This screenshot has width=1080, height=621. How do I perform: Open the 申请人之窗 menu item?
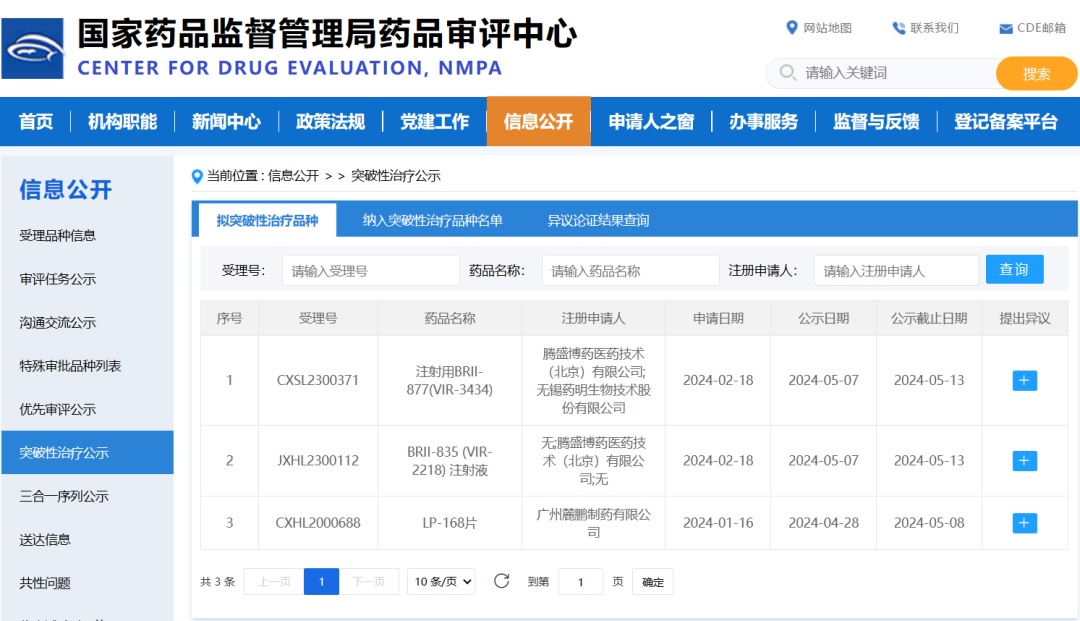point(651,121)
